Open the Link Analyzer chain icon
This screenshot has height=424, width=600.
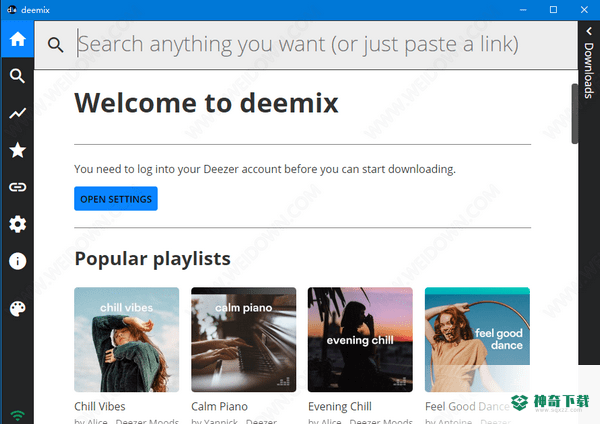coord(18,187)
